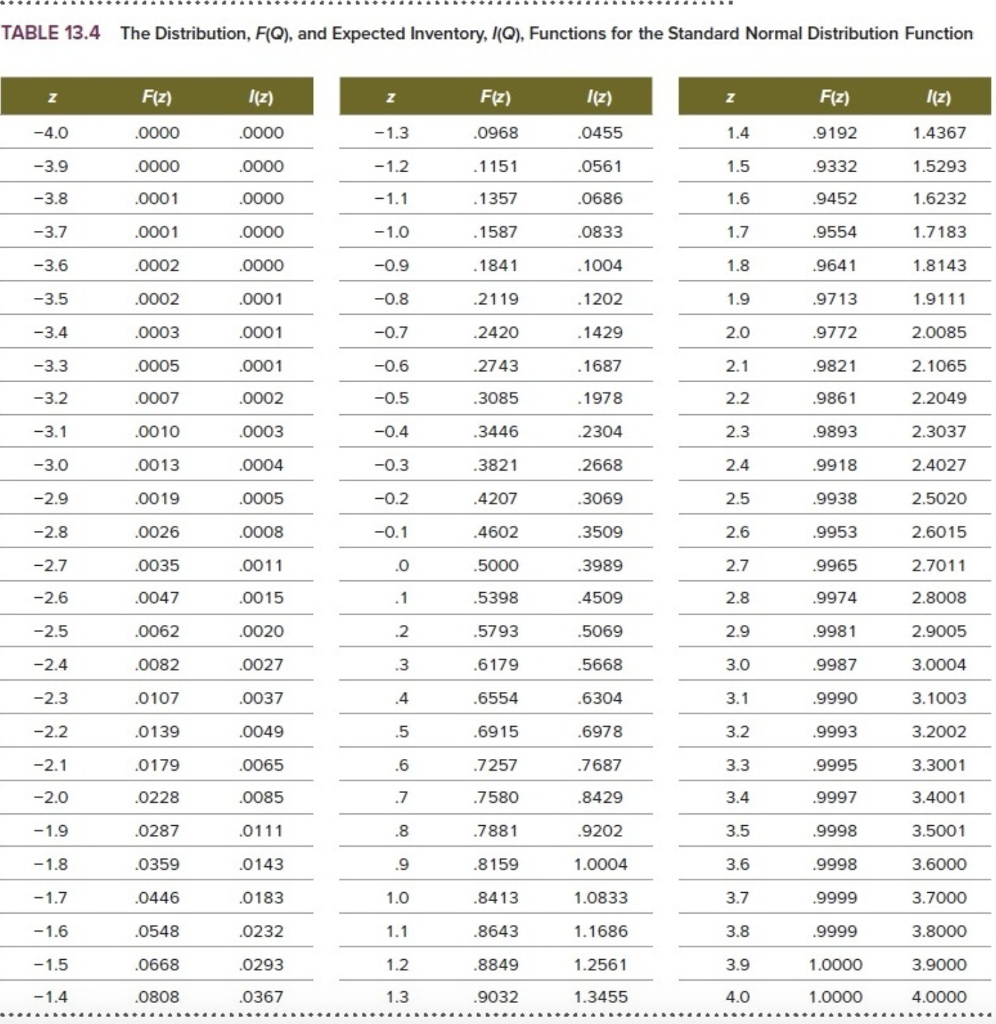Select the F(z) value .5000 at z = .0

(x=496, y=566)
